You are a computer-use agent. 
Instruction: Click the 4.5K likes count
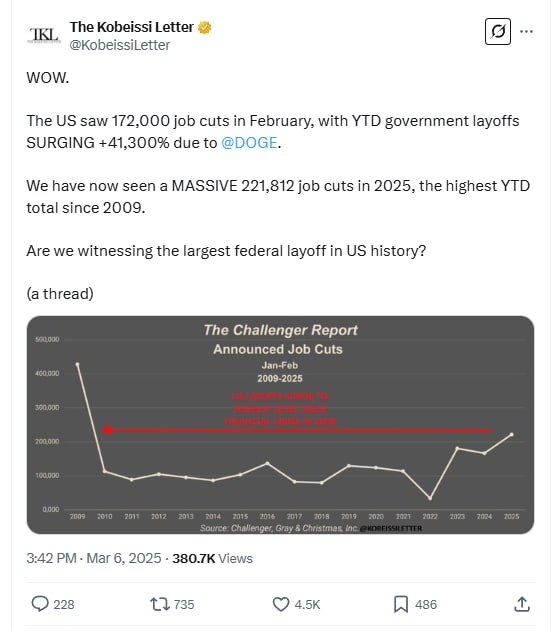point(307,604)
